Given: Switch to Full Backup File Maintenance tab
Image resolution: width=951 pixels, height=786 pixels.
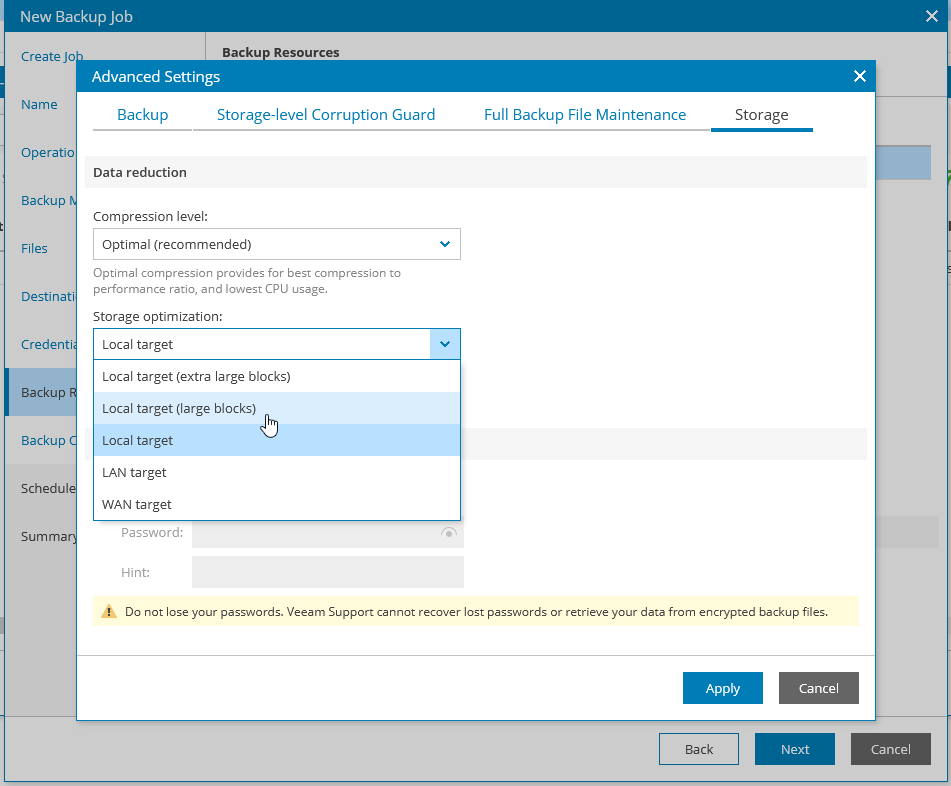Looking at the screenshot, I should 584,114.
